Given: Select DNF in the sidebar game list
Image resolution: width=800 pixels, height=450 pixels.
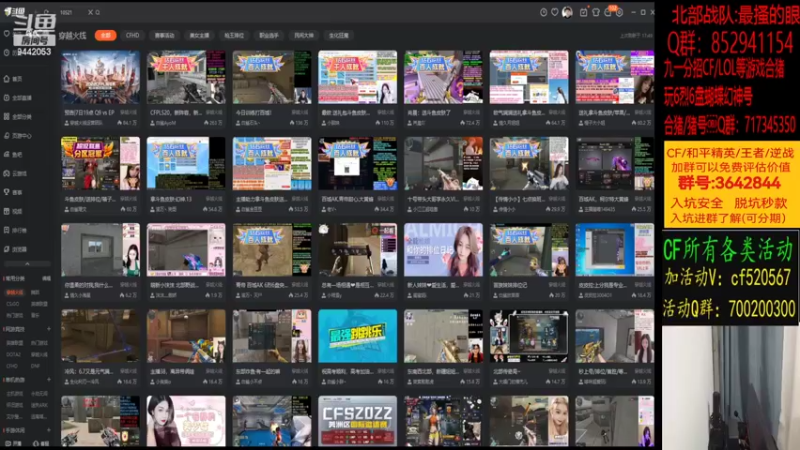Looking at the screenshot, I should pyautogui.click(x=35, y=366).
